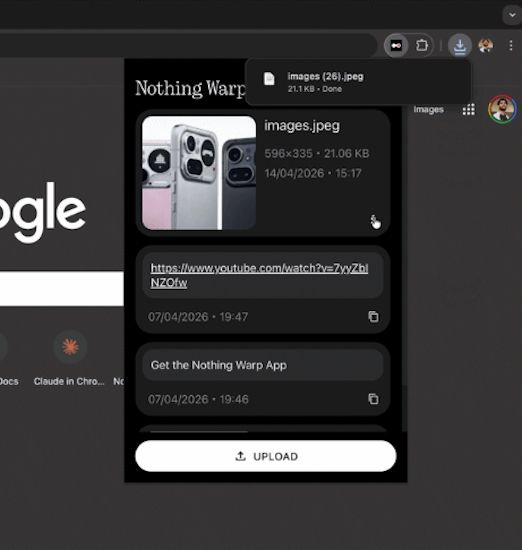Open downloaded file images (26).jpeg
Viewport: 522px width, 550px height.
358,82
